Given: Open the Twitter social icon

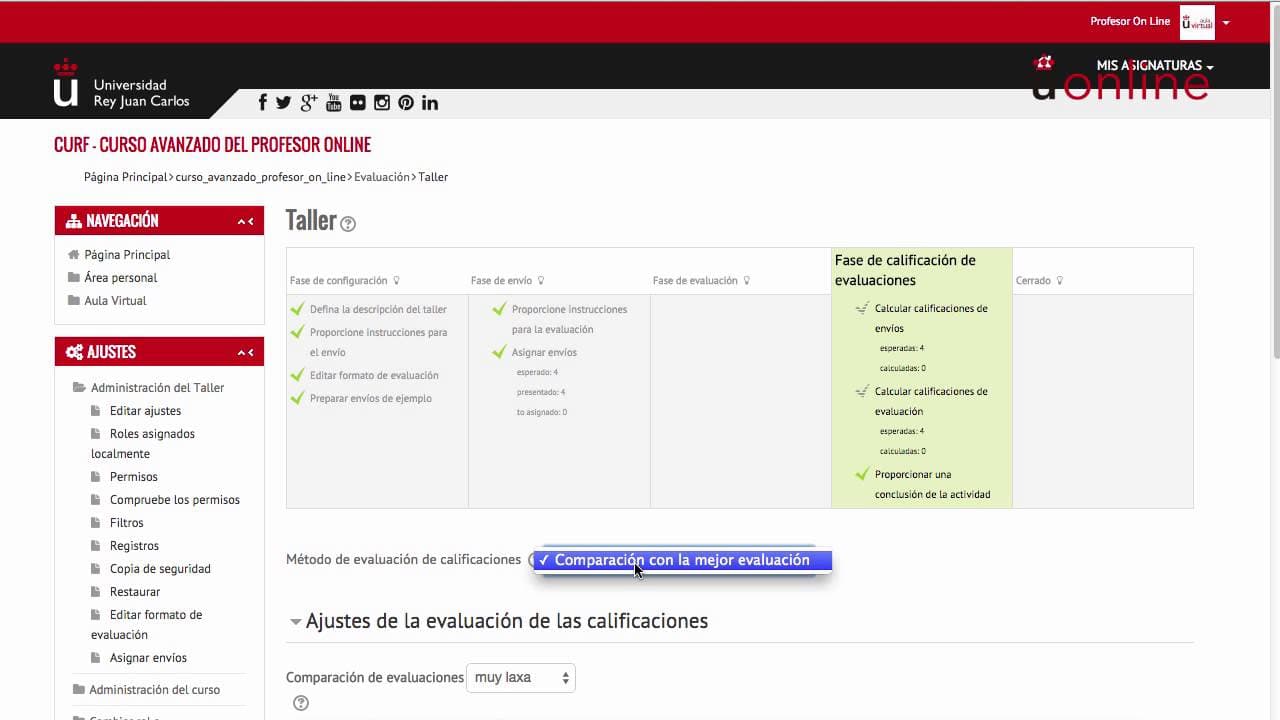Looking at the screenshot, I should 284,102.
